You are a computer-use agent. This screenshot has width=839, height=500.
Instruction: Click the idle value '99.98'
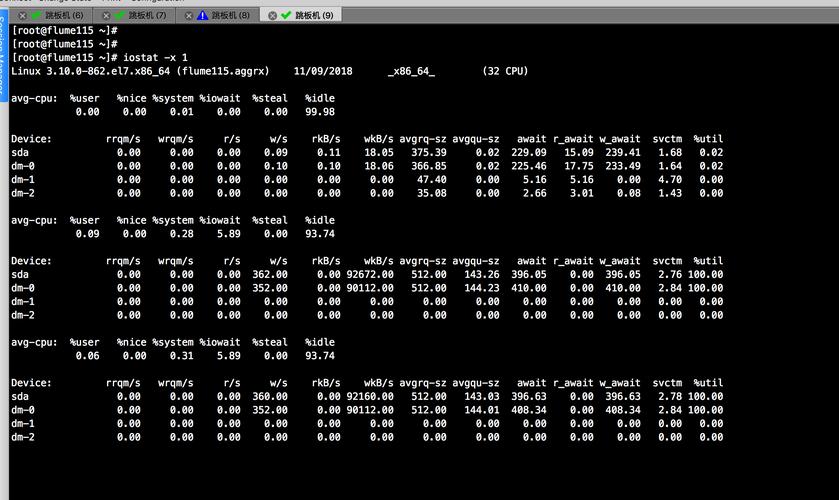pos(320,111)
